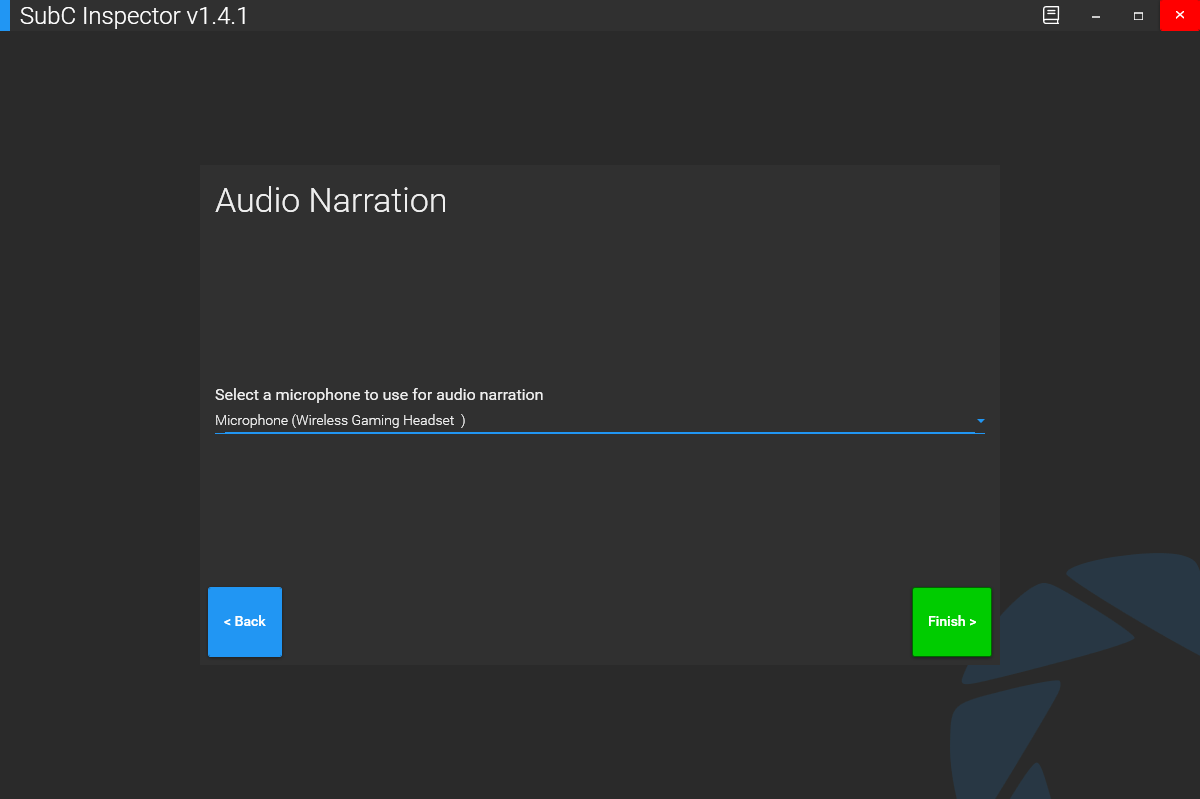
Task: Expand the microphone list using the blue arrow
Action: pyautogui.click(x=981, y=421)
